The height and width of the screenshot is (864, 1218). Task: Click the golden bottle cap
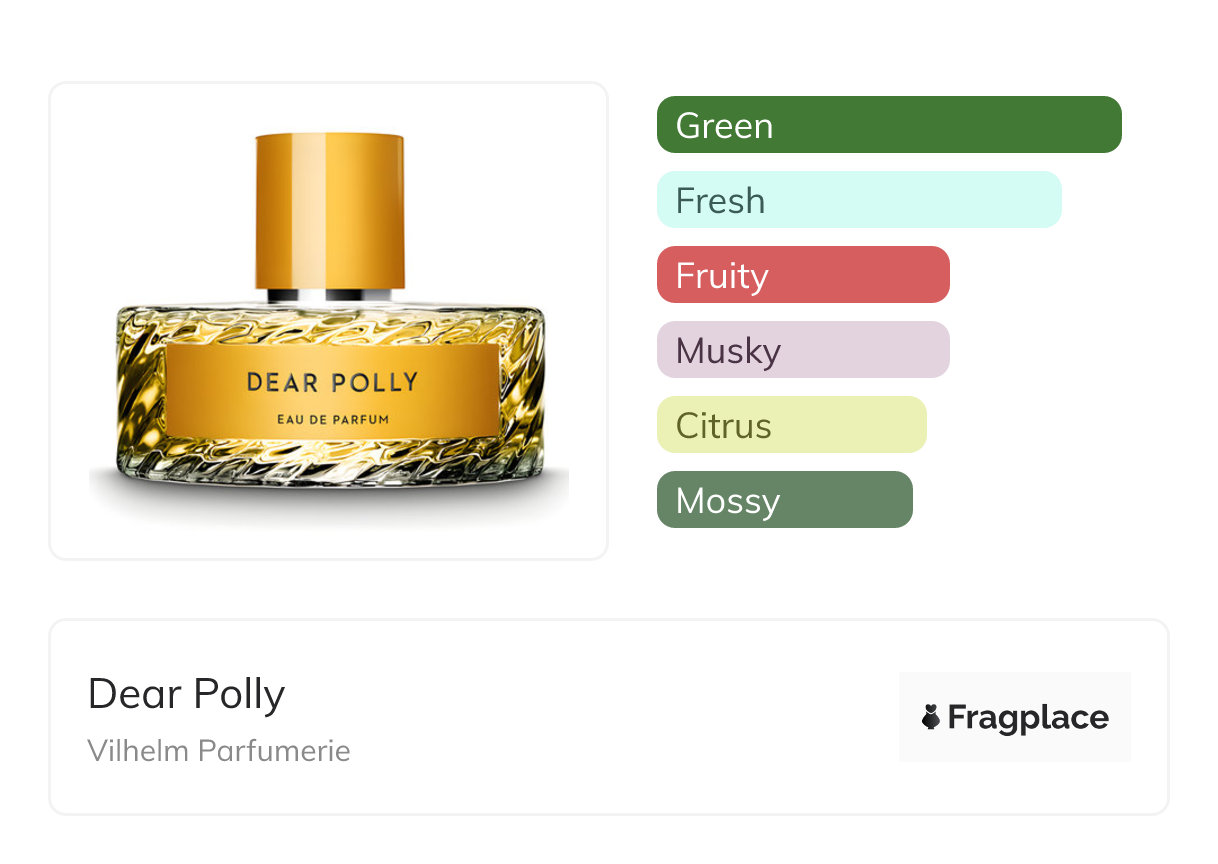[330, 211]
